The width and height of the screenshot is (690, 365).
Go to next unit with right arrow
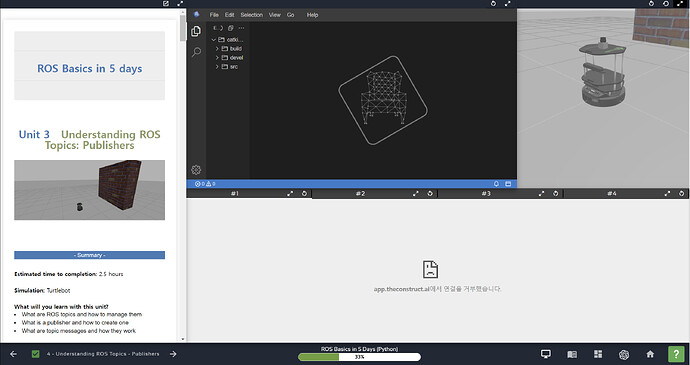tap(173, 354)
